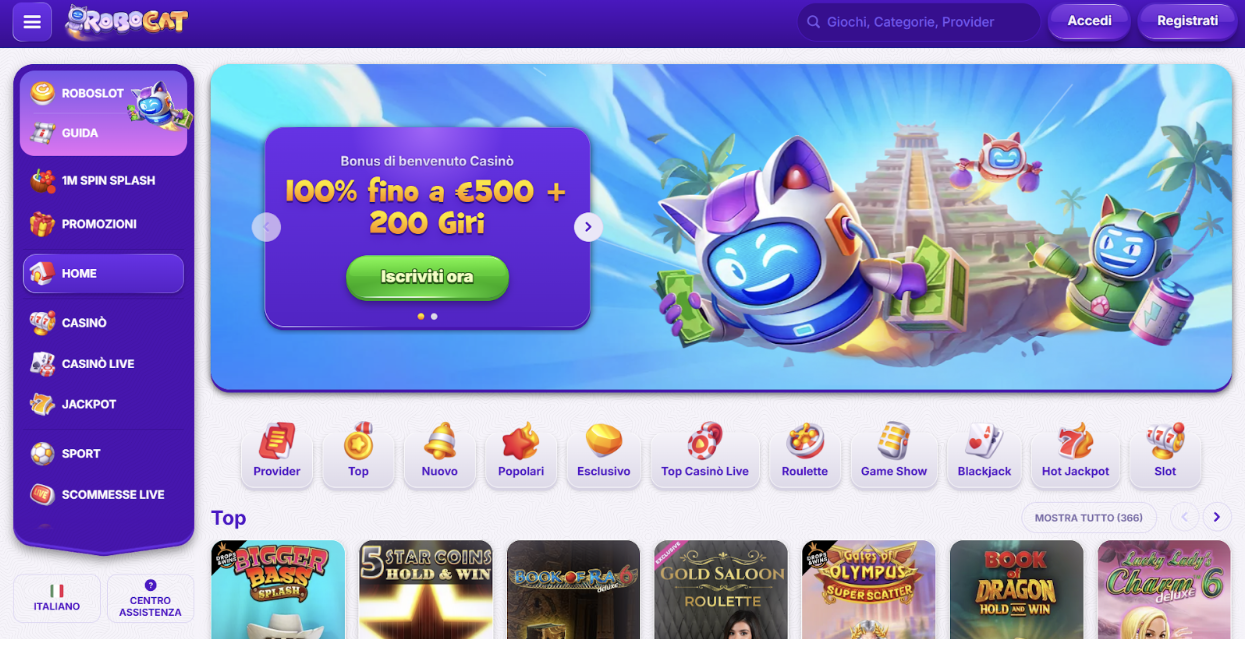Select the second banner pagination dot

click(434, 316)
